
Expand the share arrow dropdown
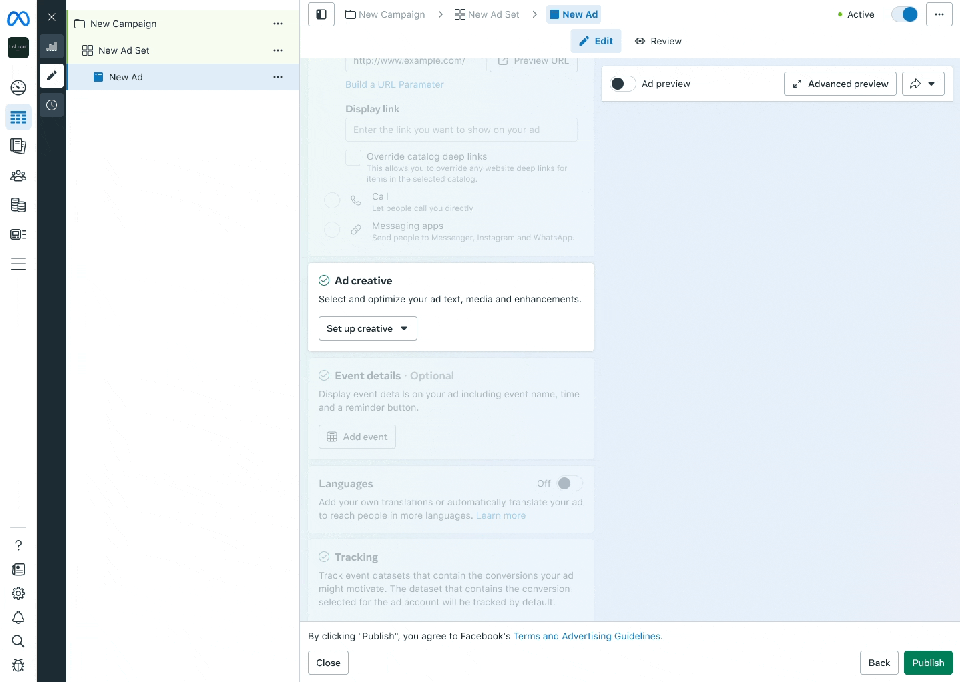922,84
